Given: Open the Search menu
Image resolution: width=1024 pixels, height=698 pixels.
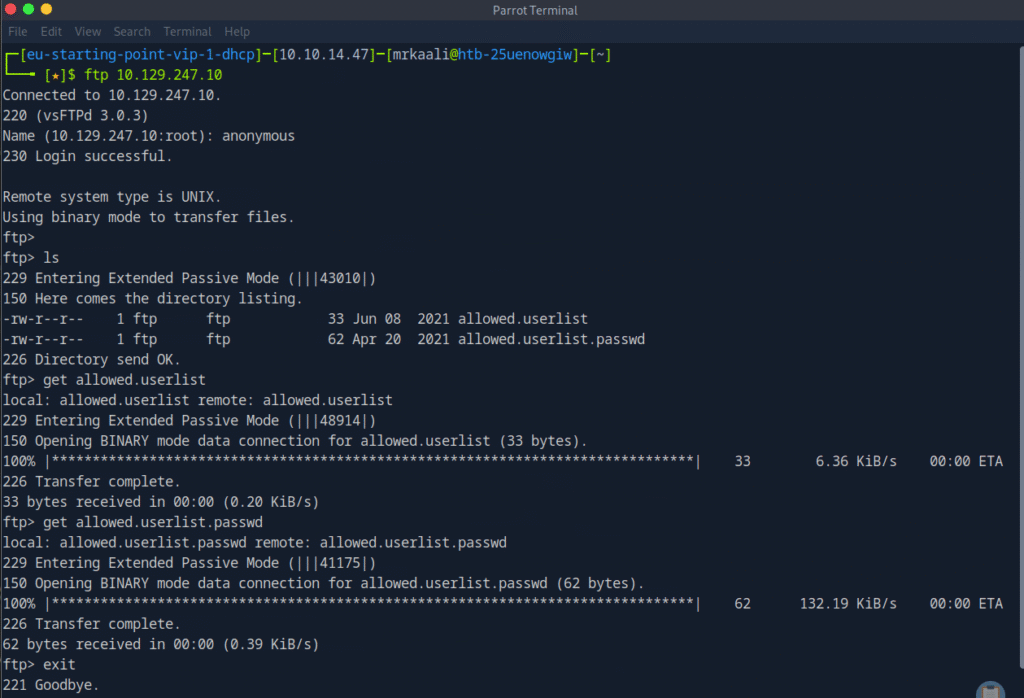Looking at the screenshot, I should click(x=132, y=31).
